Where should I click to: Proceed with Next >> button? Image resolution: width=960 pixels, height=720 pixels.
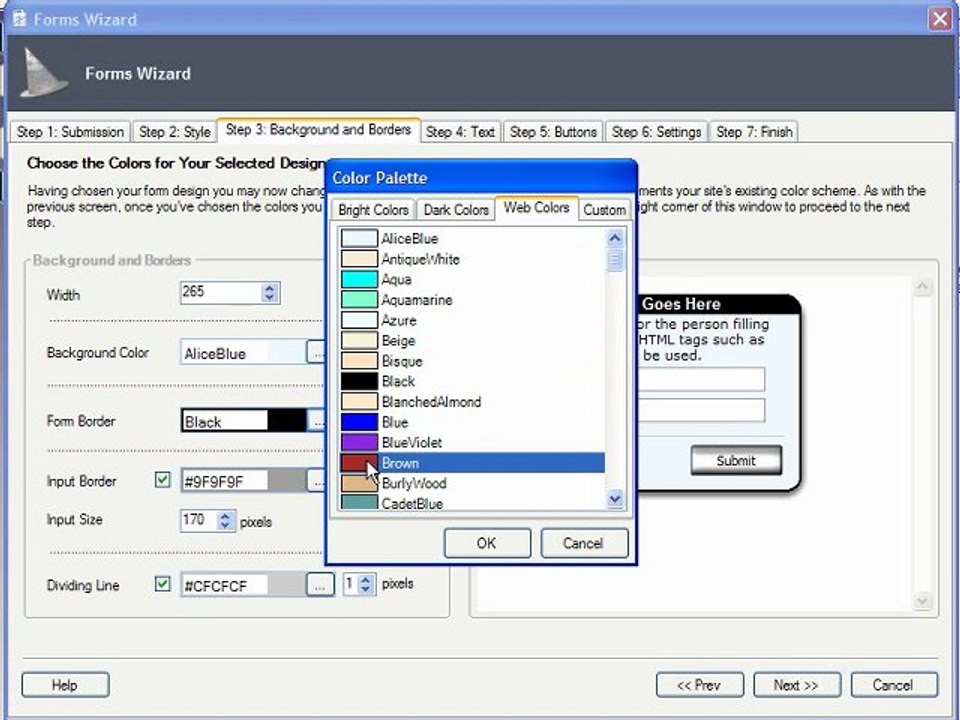(797, 684)
